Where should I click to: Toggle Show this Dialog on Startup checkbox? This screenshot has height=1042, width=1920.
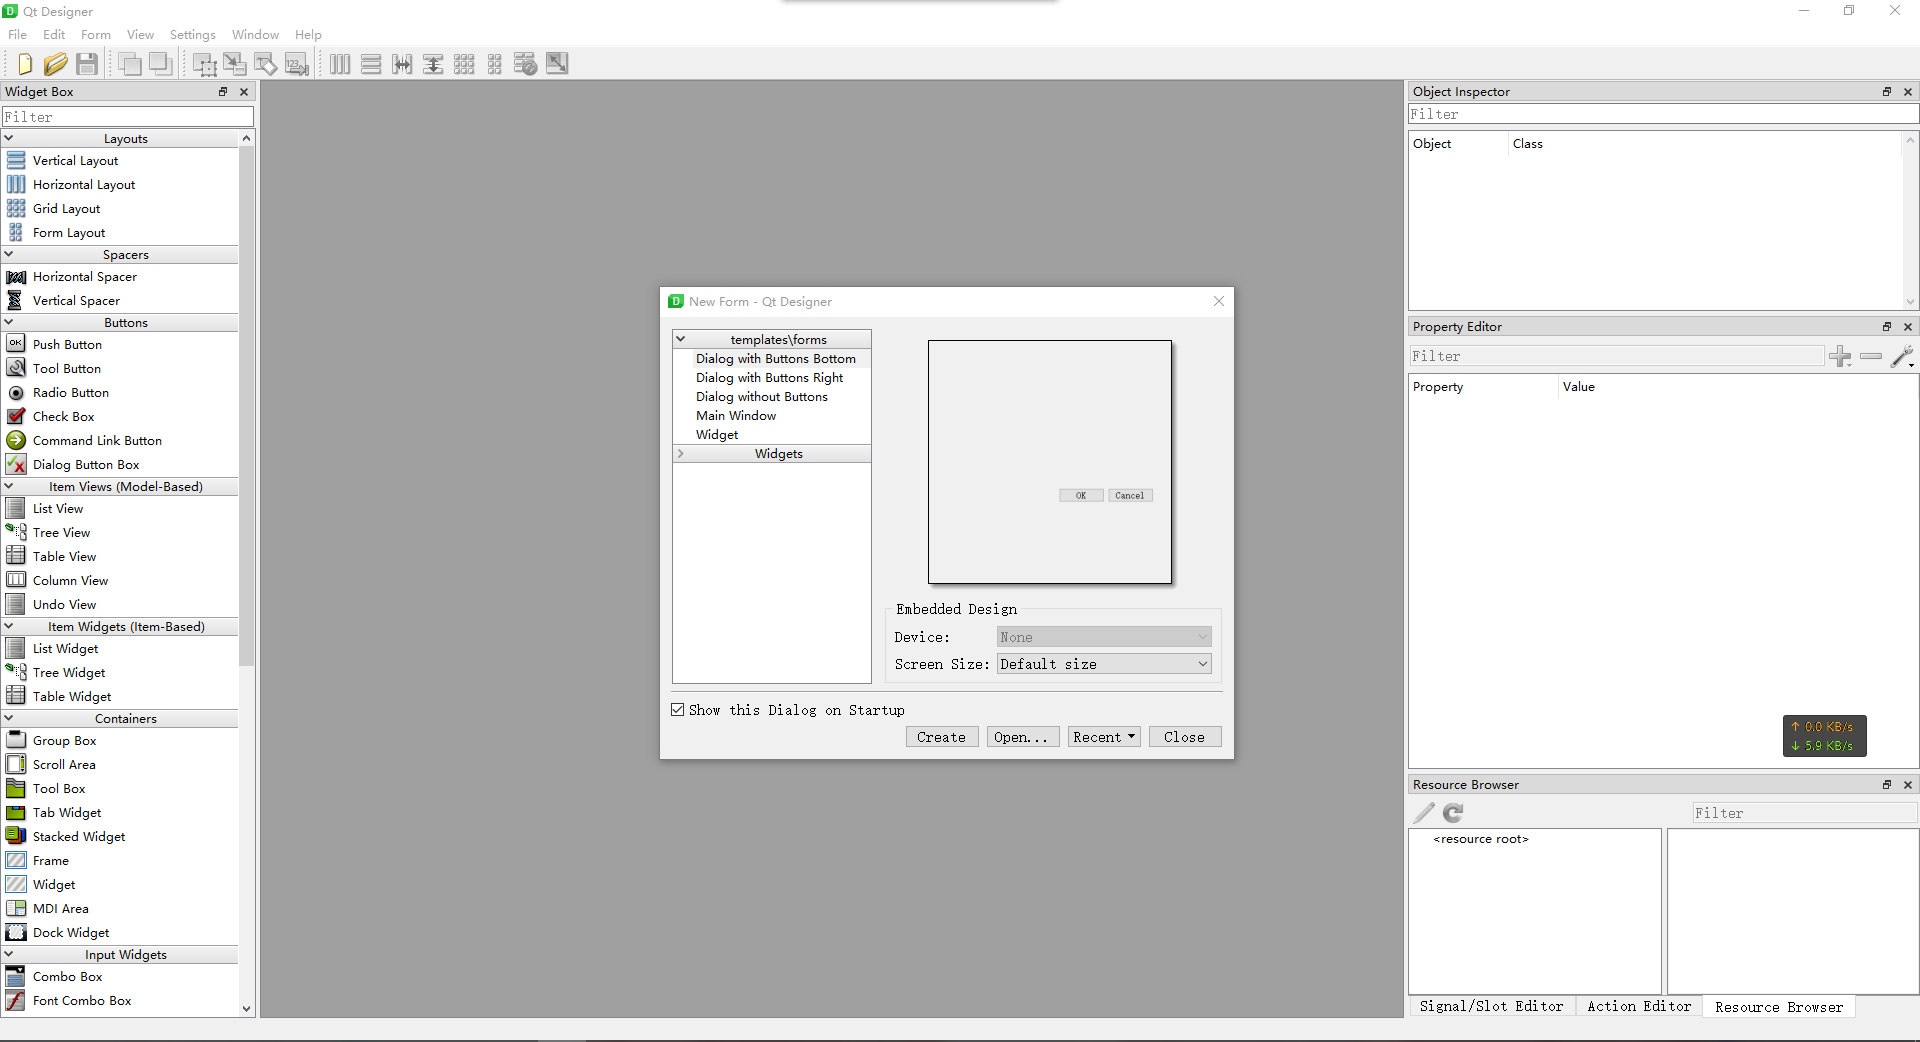click(678, 710)
